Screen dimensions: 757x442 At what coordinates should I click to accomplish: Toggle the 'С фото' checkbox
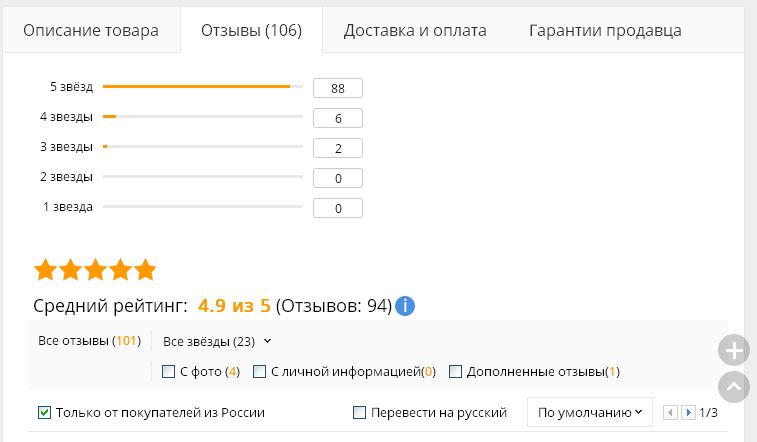[168, 372]
